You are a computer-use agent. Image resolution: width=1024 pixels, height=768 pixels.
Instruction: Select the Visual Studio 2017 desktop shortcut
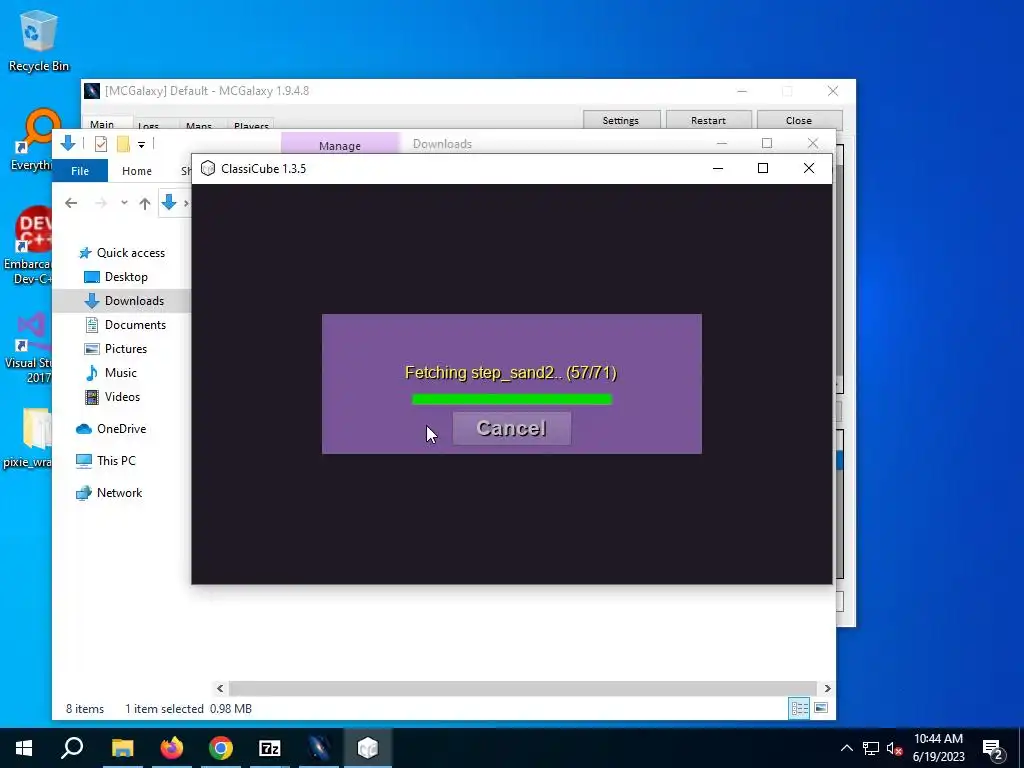29,348
